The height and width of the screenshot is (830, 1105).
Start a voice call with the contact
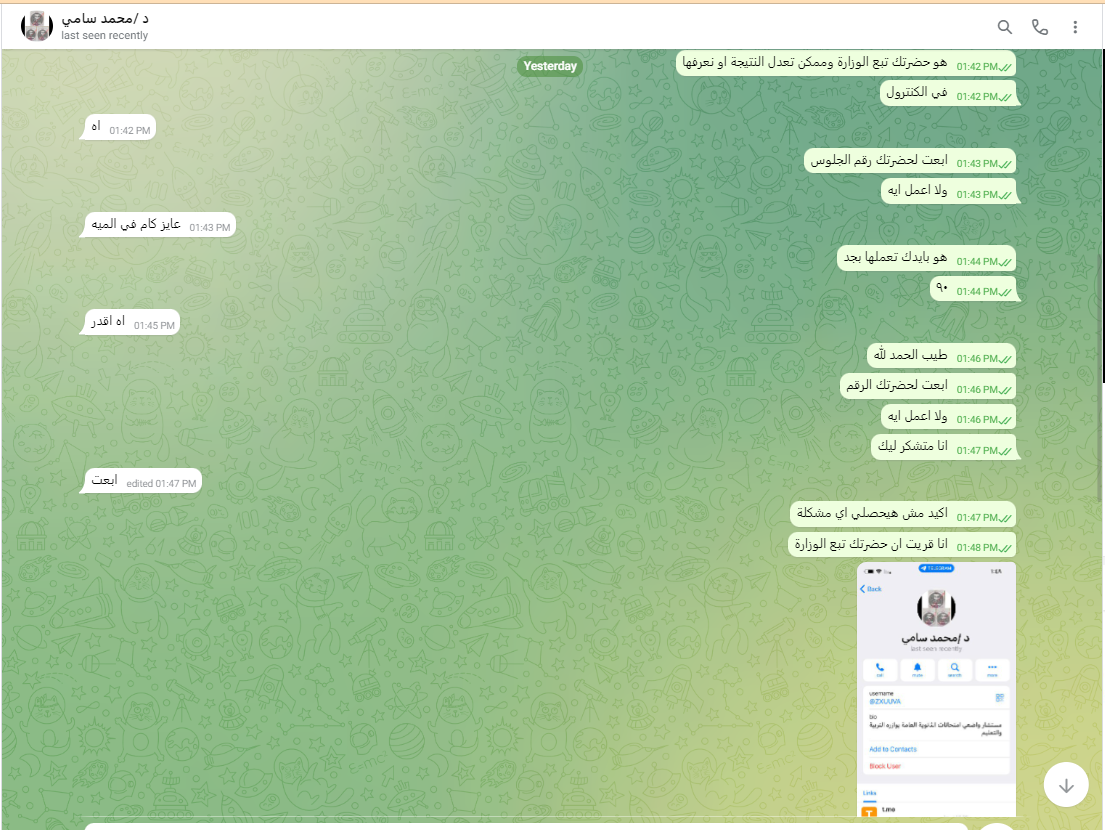(1040, 27)
